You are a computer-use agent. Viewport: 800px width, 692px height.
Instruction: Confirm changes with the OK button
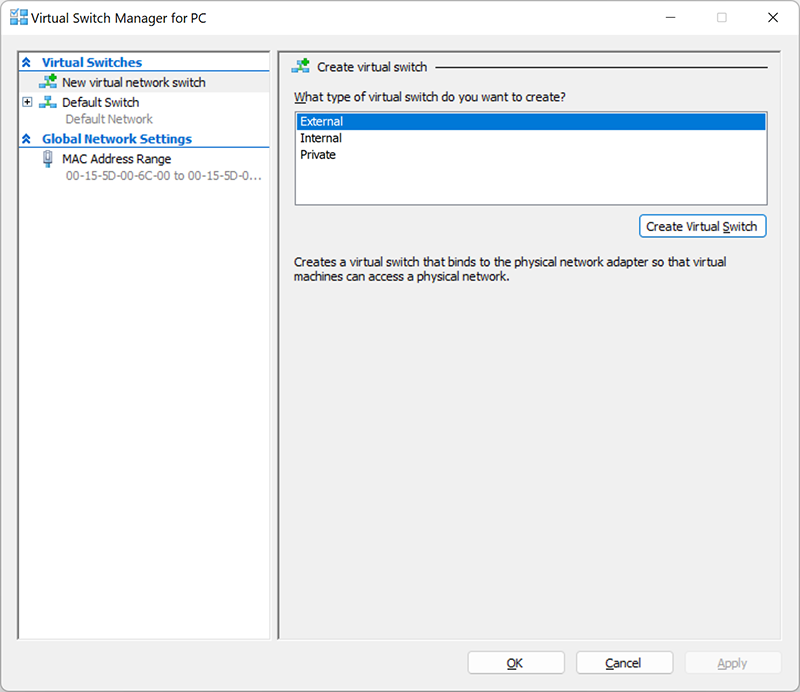pos(515,663)
